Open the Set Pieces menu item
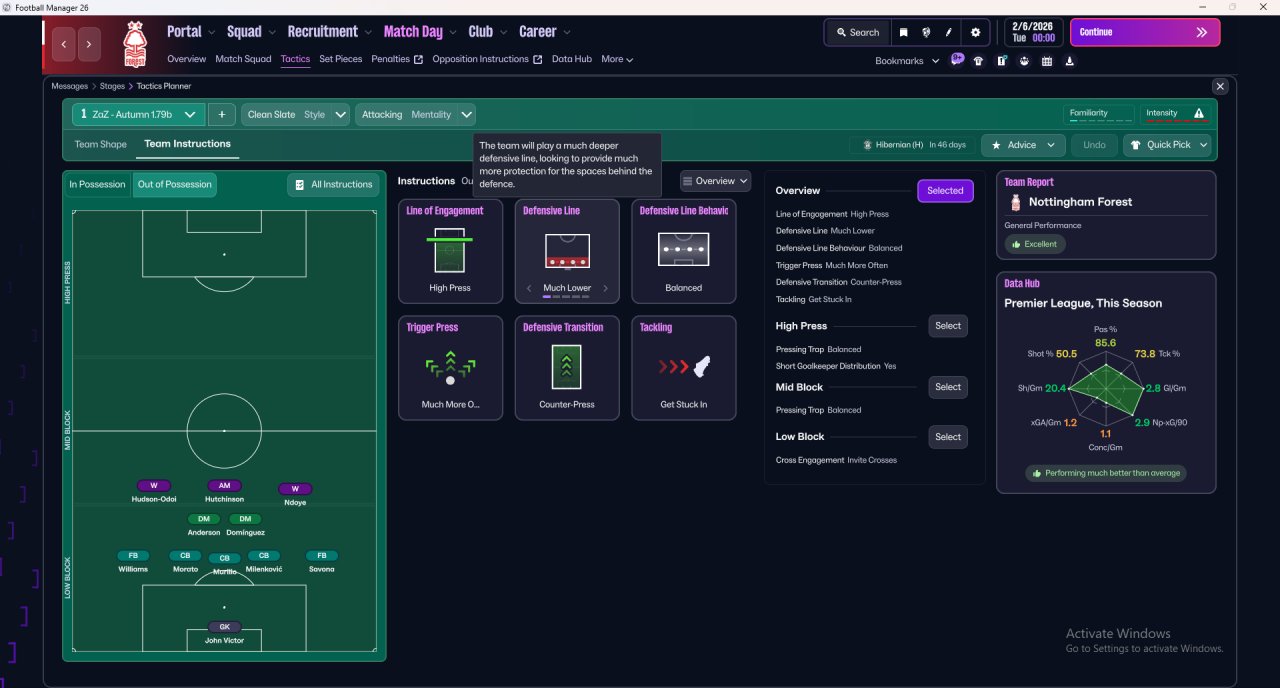 [x=341, y=59]
